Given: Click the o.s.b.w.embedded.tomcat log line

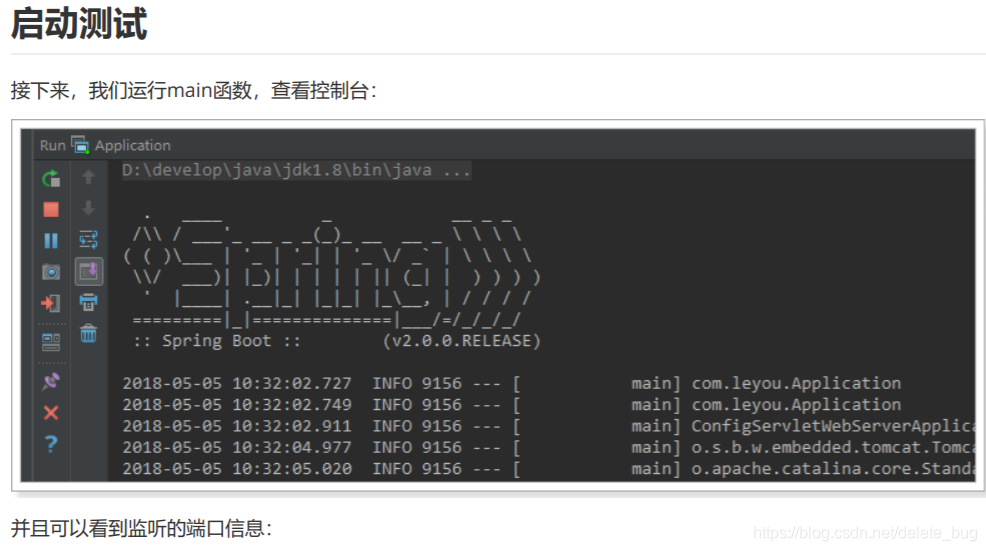Looking at the screenshot, I should pyautogui.click(x=548, y=448).
